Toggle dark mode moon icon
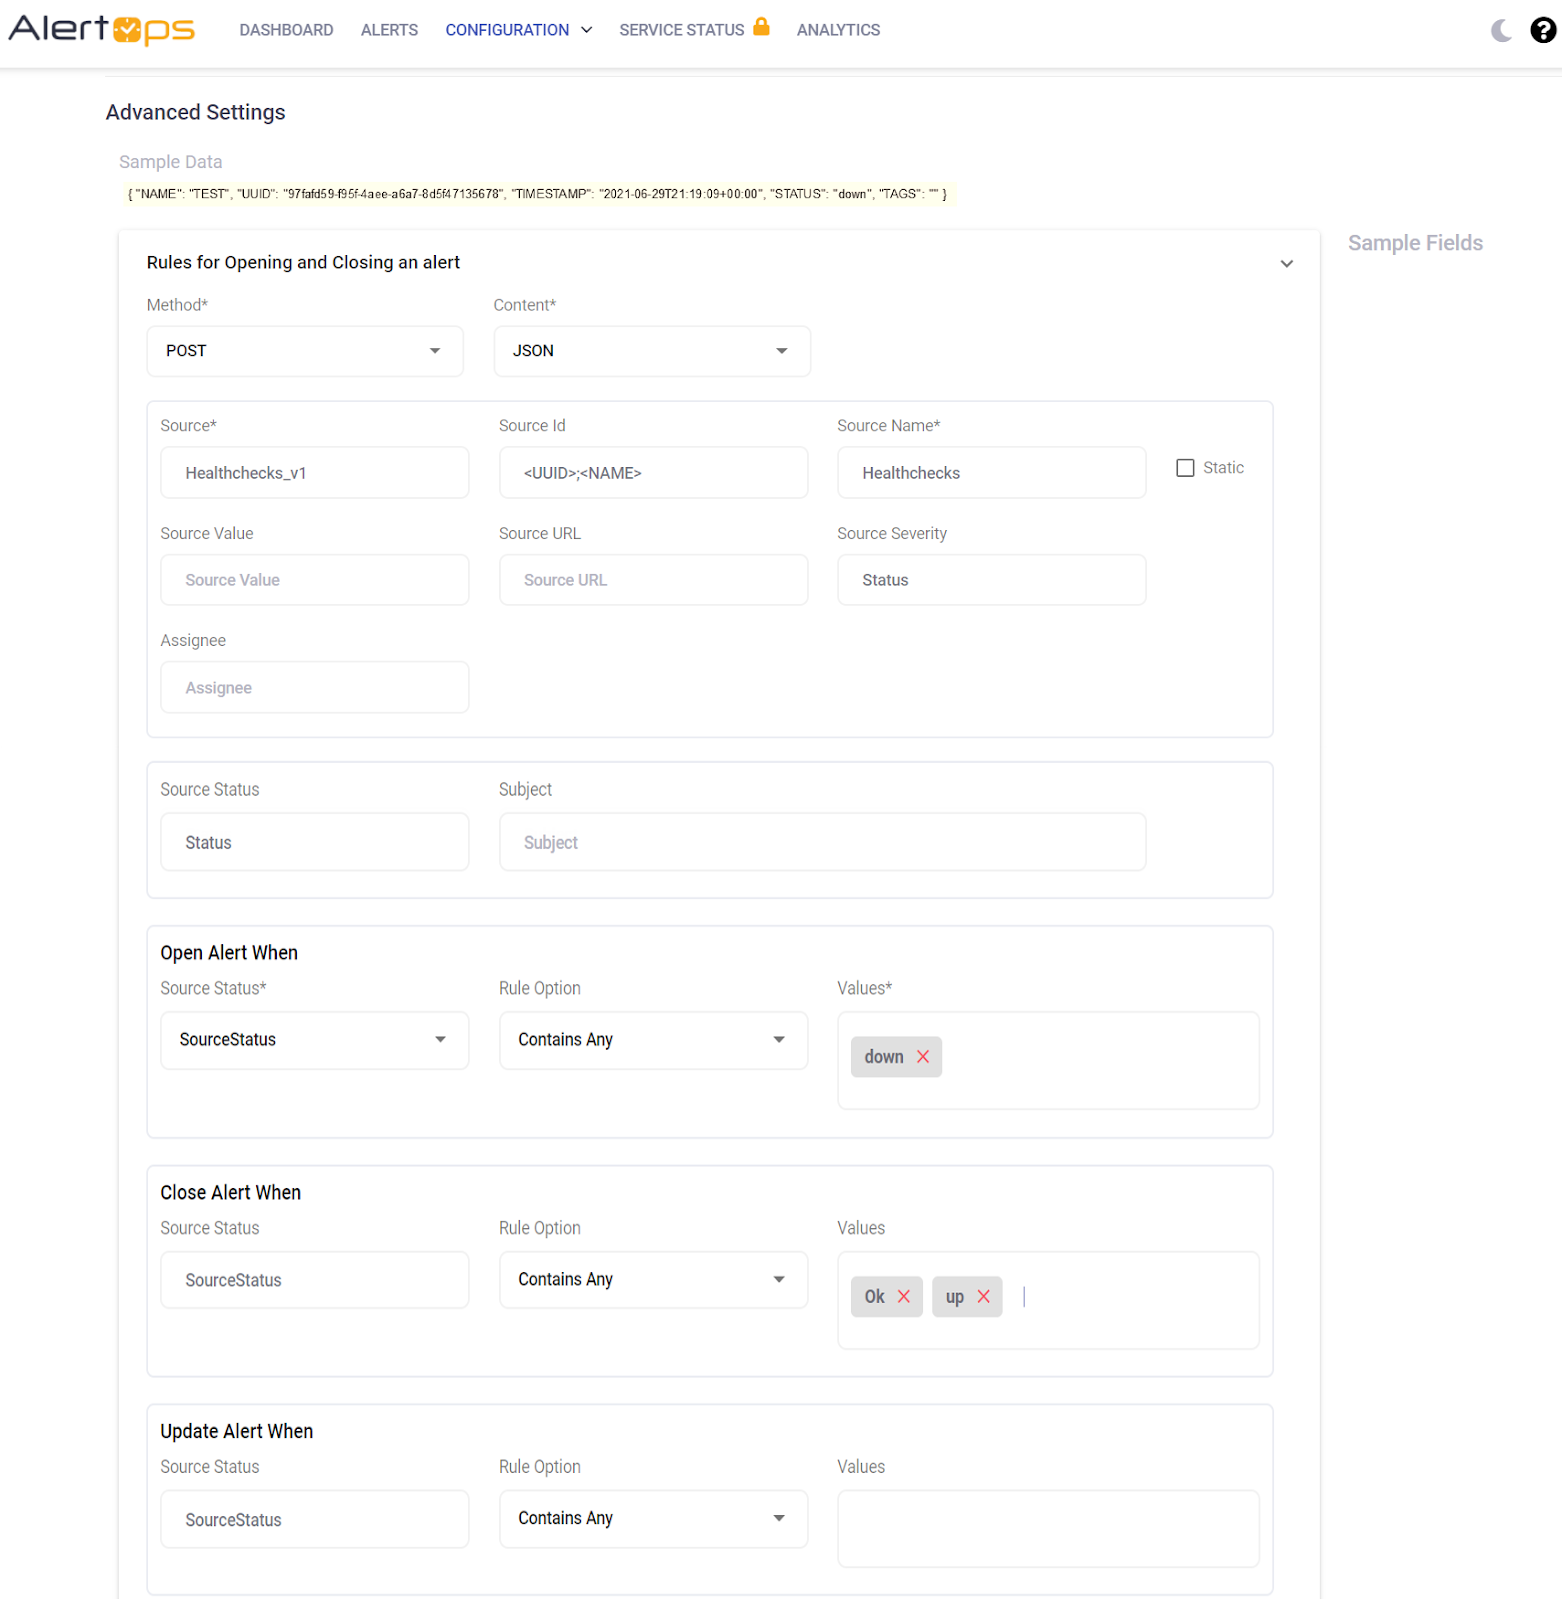Viewport: 1562px width, 1600px height. [x=1500, y=31]
